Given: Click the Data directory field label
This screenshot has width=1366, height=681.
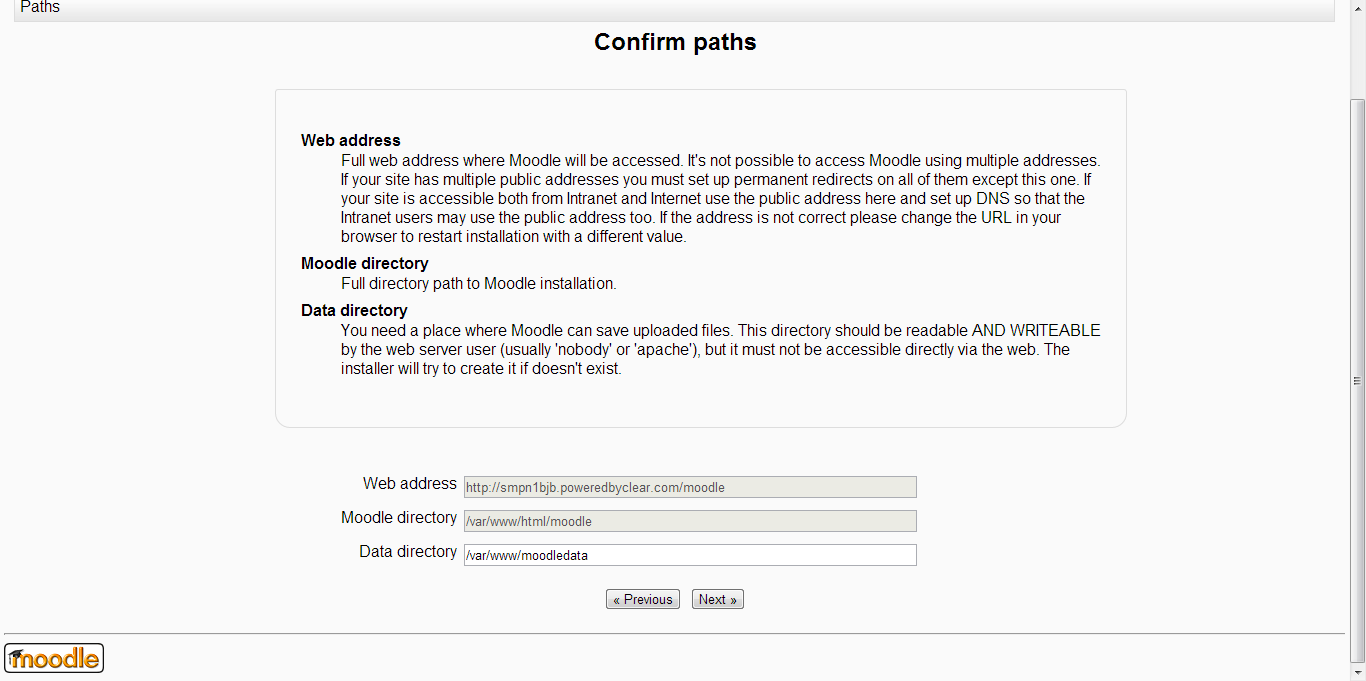Looking at the screenshot, I should tap(407, 552).
